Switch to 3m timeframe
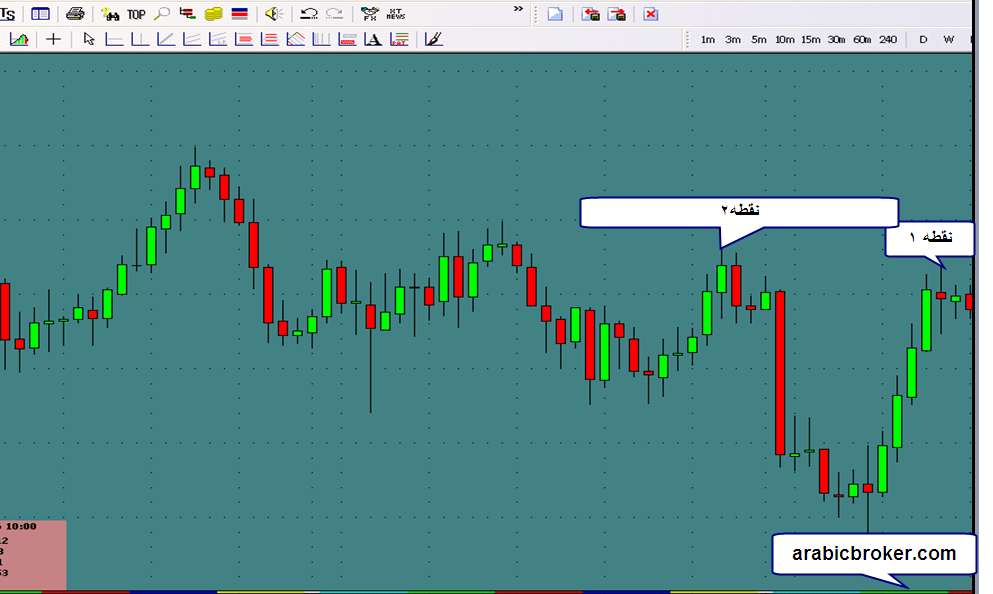The image size is (993, 594). pyautogui.click(x=733, y=39)
